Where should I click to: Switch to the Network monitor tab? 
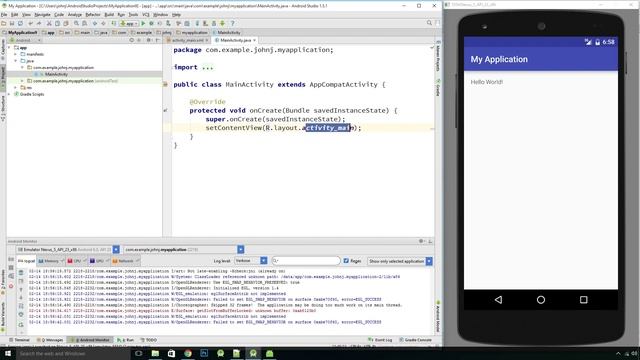point(125,261)
